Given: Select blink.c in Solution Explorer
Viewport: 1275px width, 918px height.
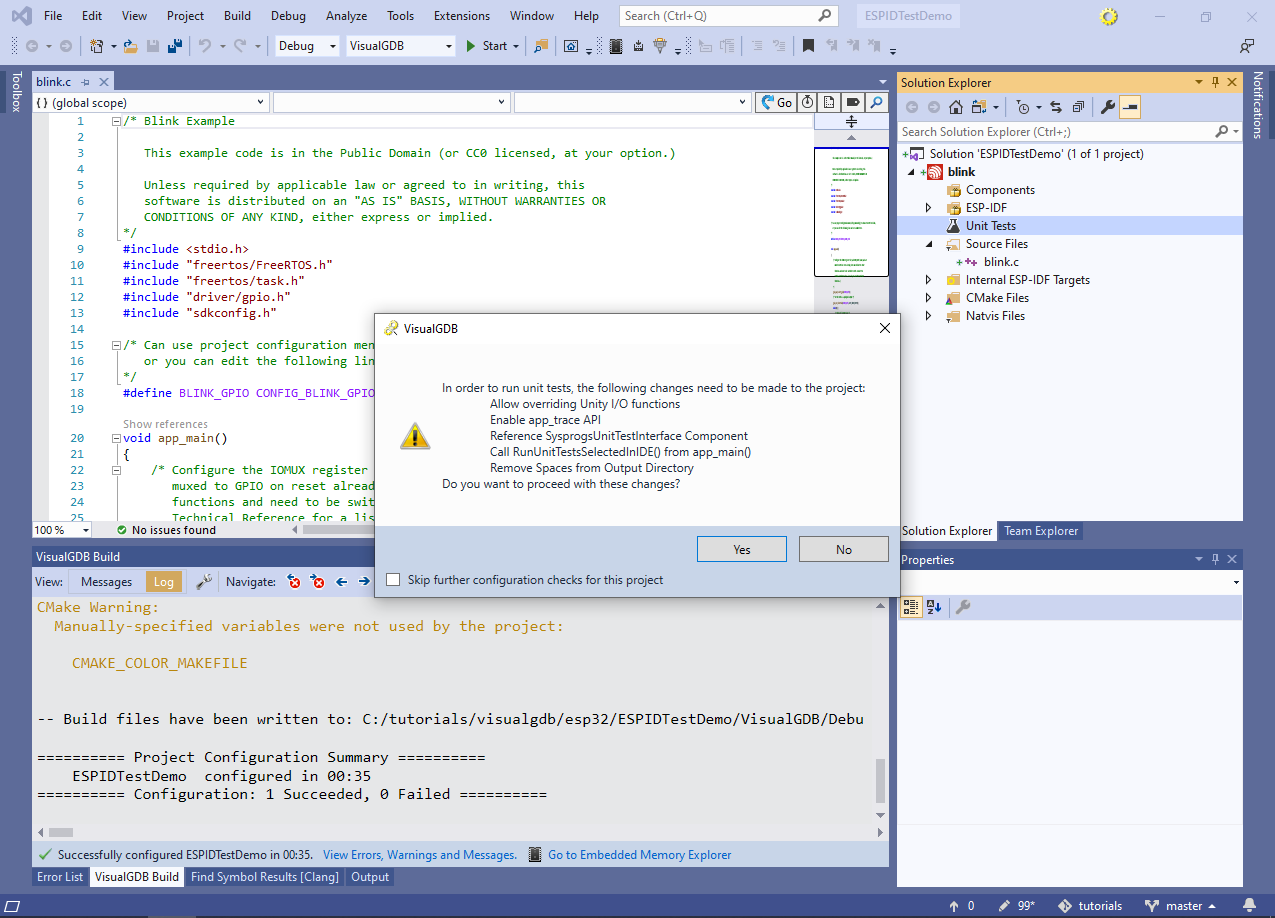Looking at the screenshot, I should (x=1001, y=262).
